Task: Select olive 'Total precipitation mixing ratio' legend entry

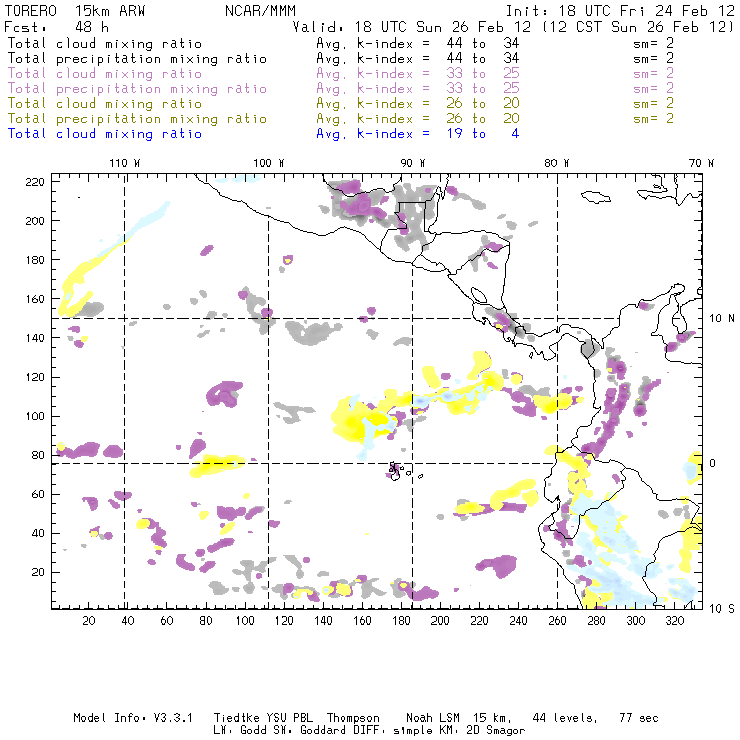Action: click(x=137, y=119)
